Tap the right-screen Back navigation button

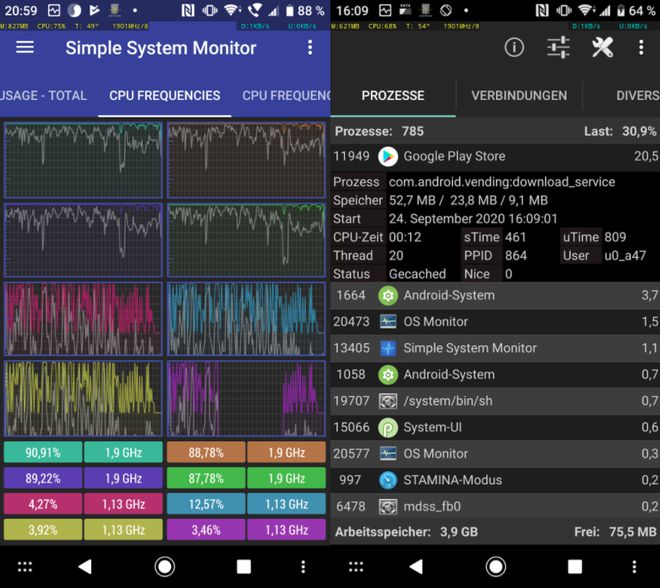pyautogui.click(x=416, y=567)
